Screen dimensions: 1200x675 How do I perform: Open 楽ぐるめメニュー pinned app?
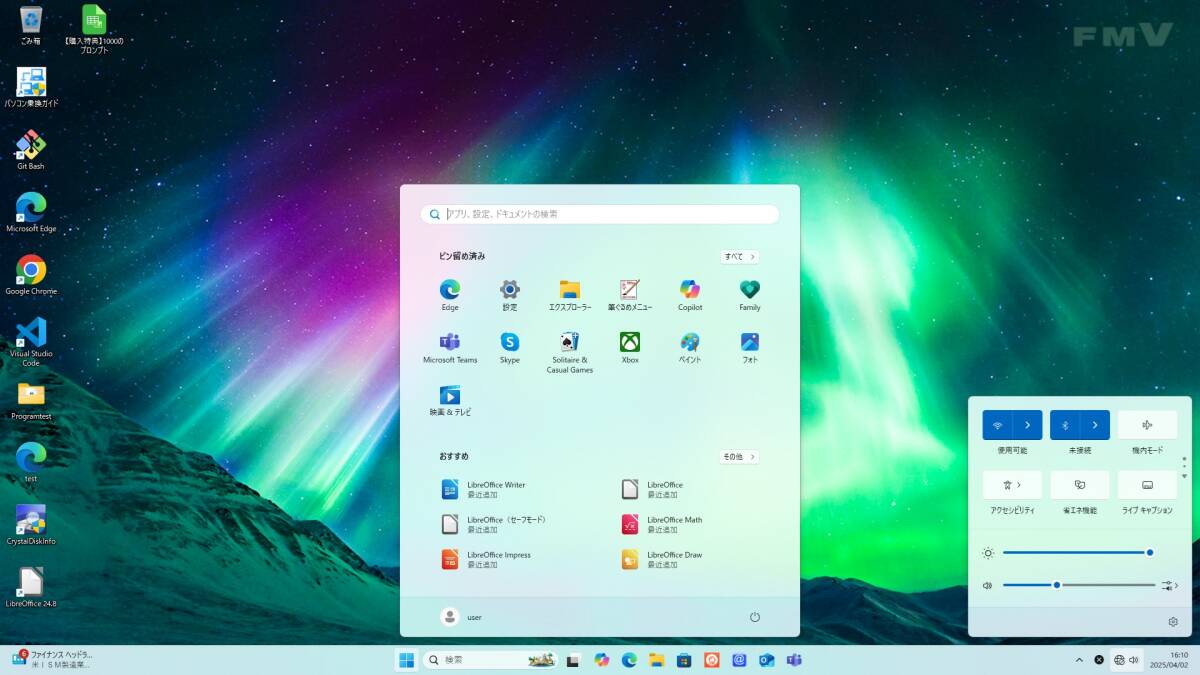(x=630, y=295)
